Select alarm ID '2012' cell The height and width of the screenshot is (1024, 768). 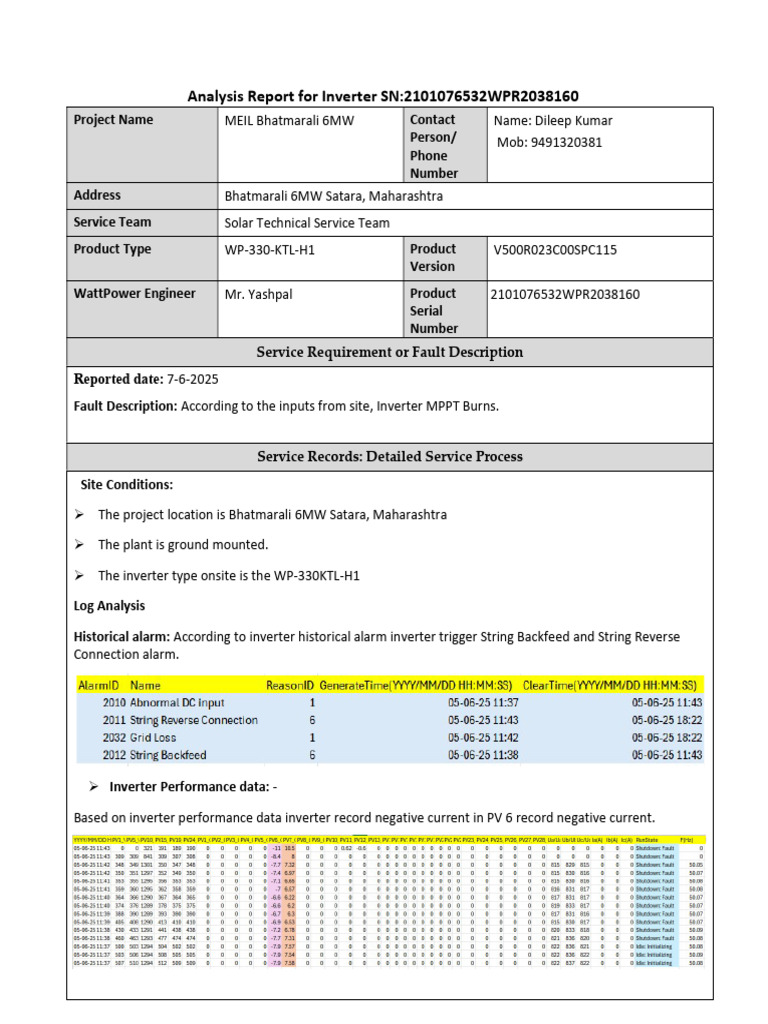[114, 755]
